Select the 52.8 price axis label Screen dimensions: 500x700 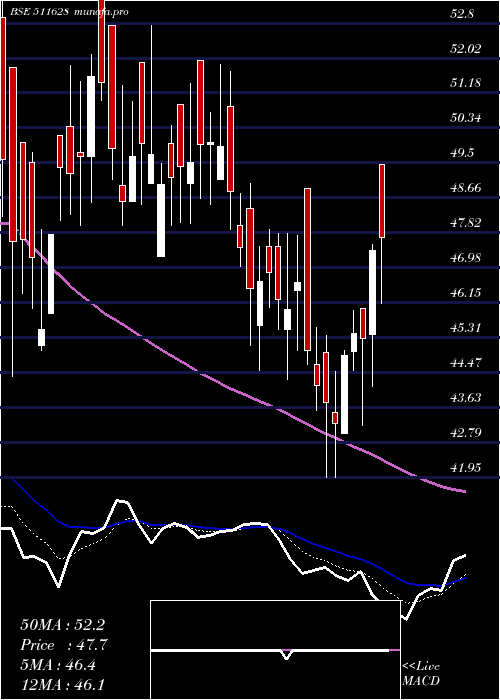(x=462, y=14)
